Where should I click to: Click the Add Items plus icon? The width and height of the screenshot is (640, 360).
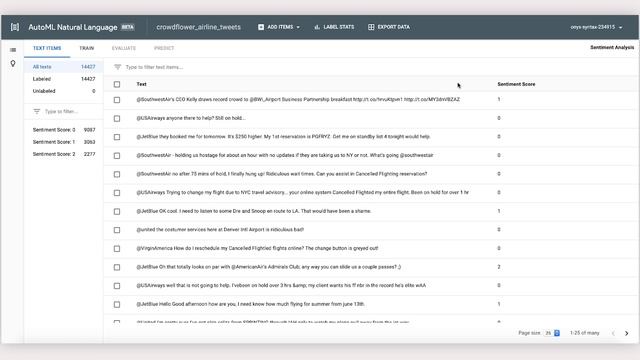(x=261, y=27)
